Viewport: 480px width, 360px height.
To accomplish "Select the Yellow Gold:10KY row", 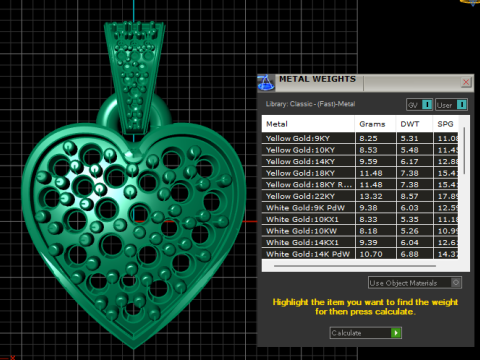I will tap(360, 150).
